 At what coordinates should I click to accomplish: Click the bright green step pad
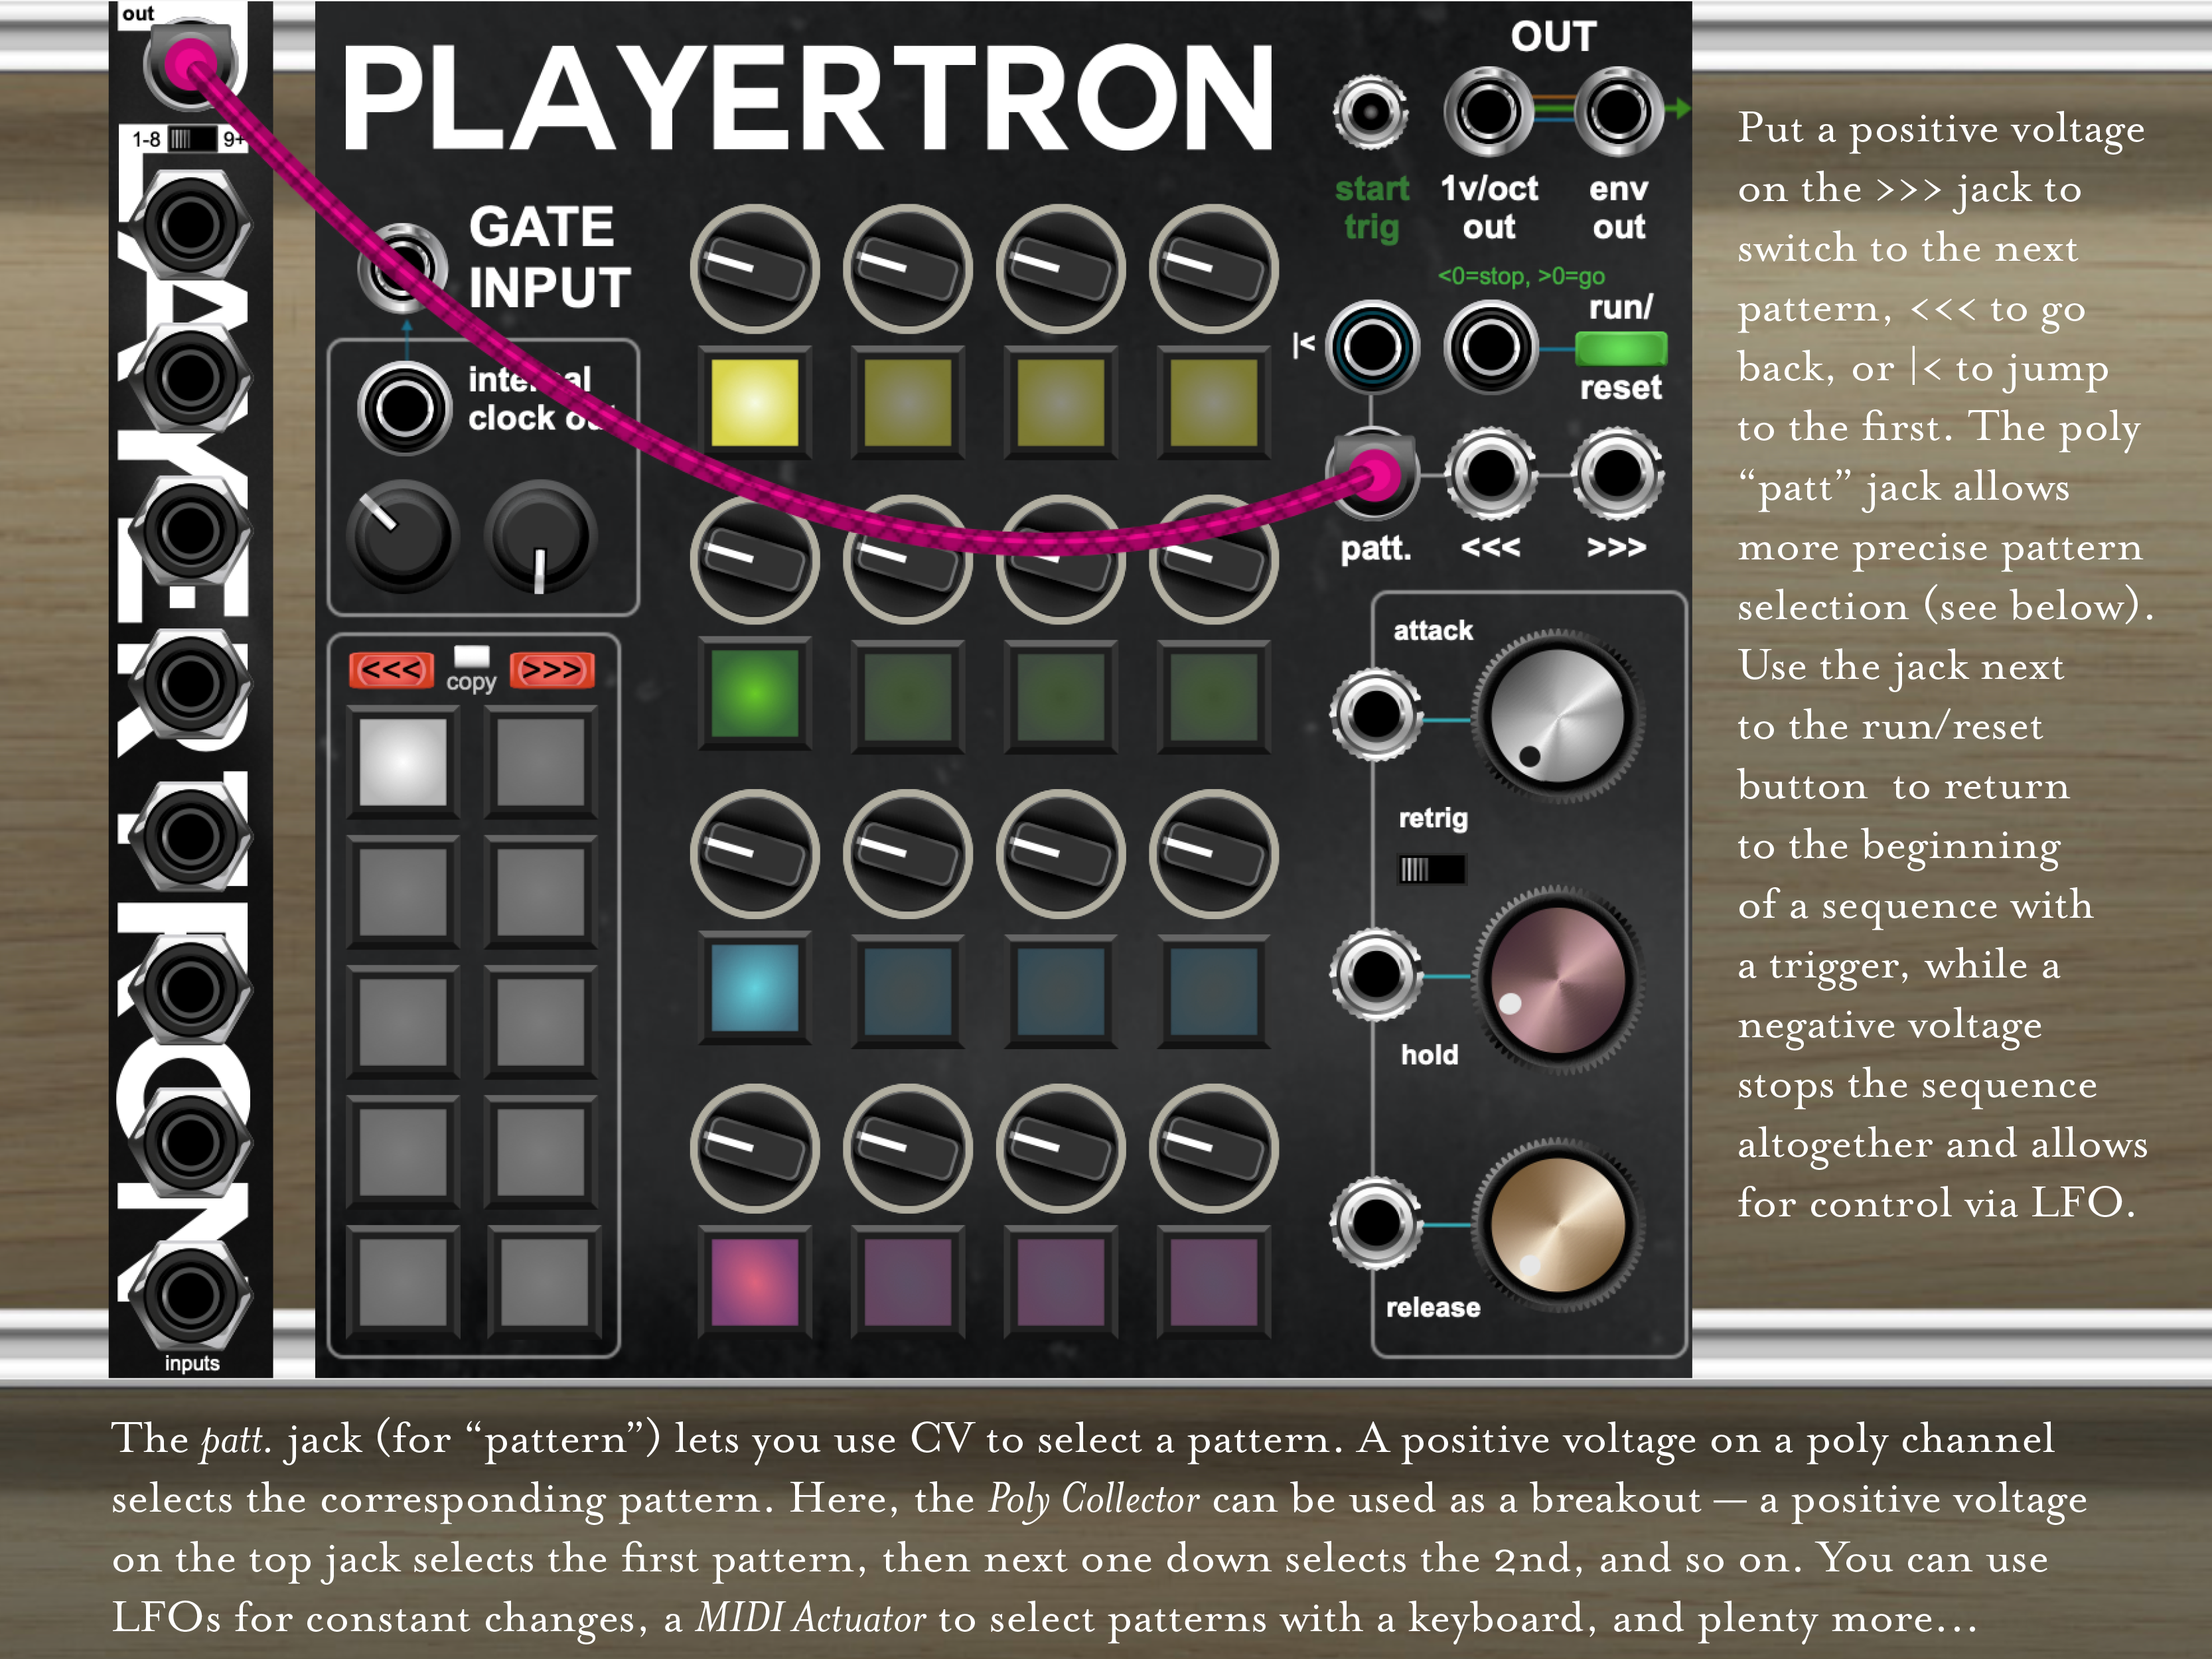click(754, 693)
